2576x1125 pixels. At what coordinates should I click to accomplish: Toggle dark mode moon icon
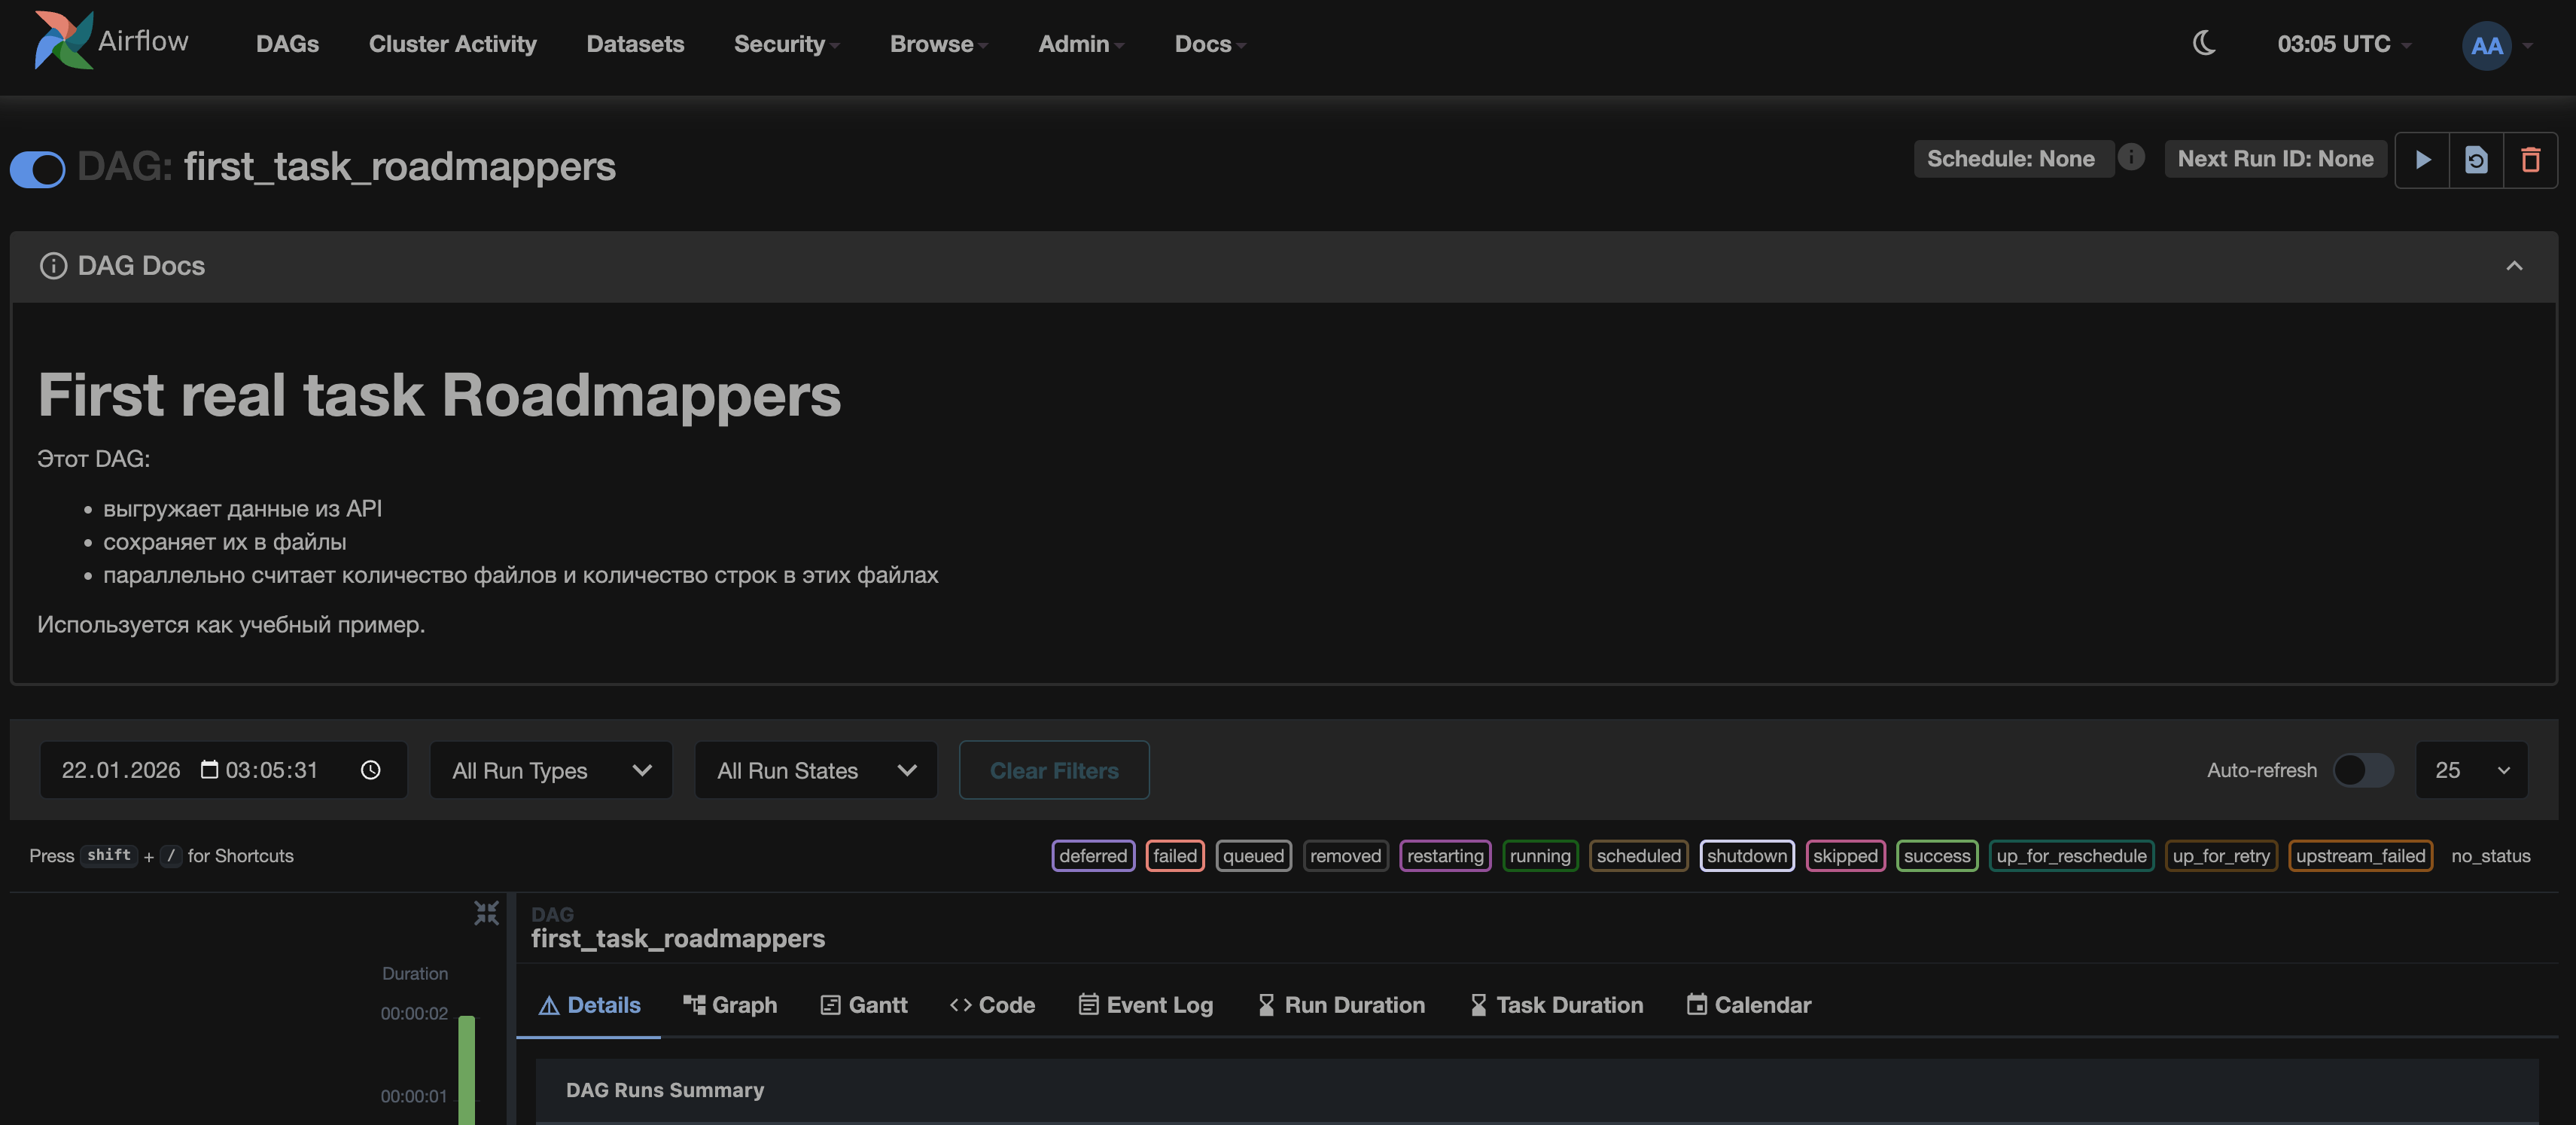2204,43
